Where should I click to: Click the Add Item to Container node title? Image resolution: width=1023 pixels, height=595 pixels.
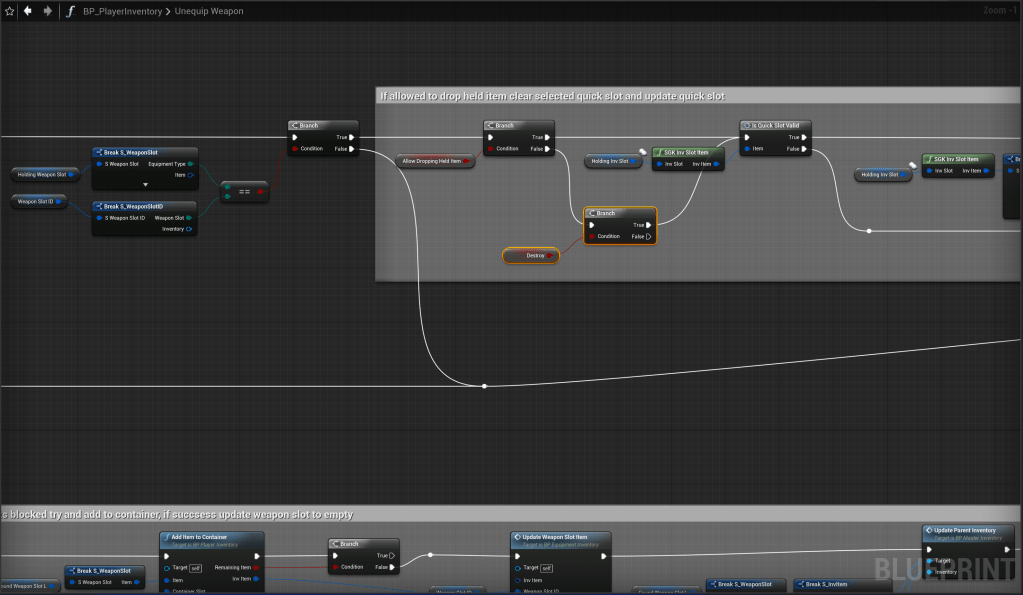point(210,537)
